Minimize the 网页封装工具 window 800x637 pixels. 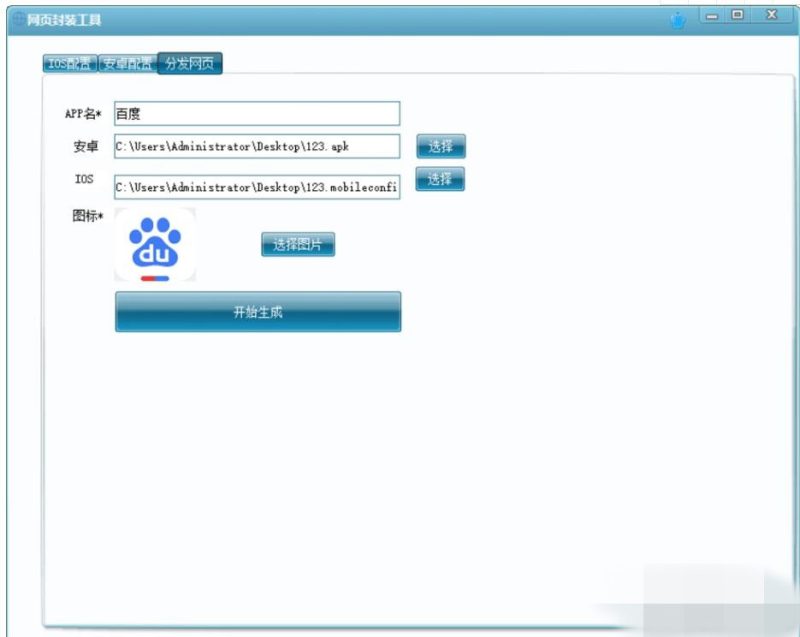tap(713, 16)
